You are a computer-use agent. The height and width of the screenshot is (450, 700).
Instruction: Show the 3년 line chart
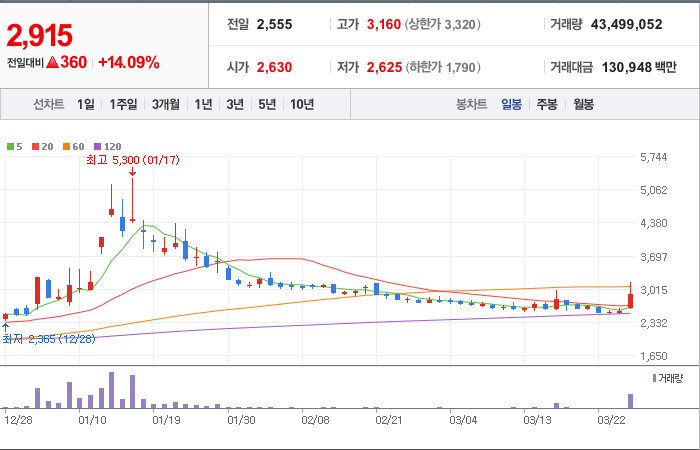(235, 104)
